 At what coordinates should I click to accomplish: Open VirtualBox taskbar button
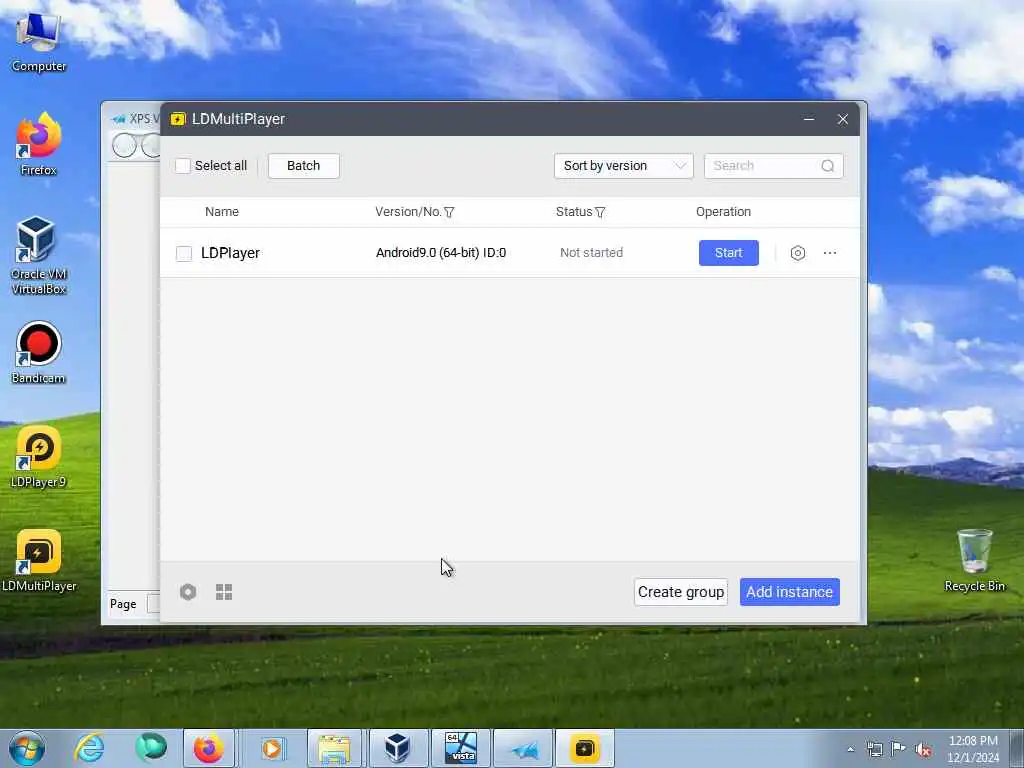pyautogui.click(x=397, y=748)
